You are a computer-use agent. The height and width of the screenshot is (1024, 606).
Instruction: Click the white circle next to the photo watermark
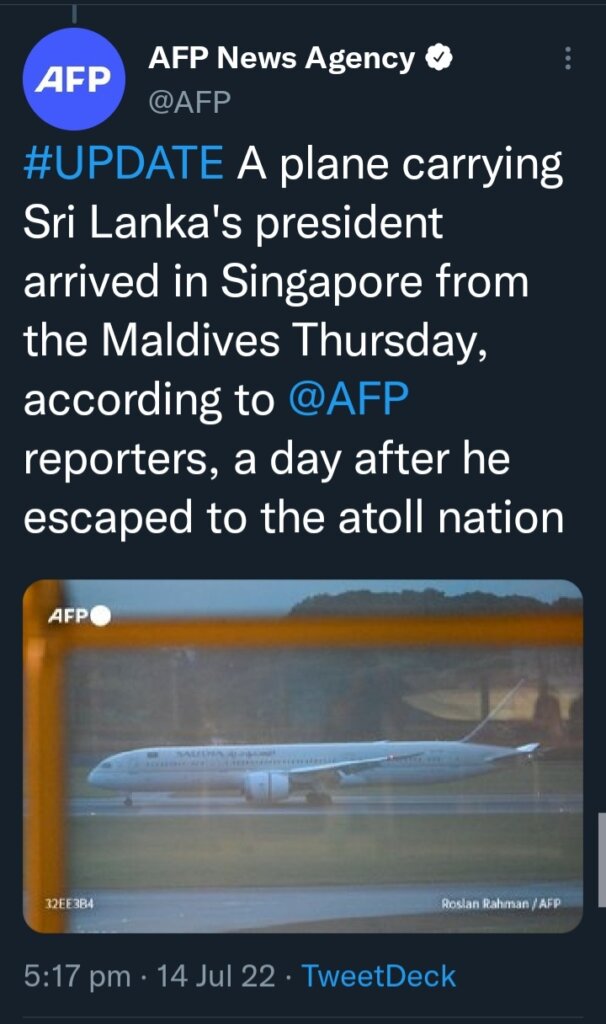point(100,616)
